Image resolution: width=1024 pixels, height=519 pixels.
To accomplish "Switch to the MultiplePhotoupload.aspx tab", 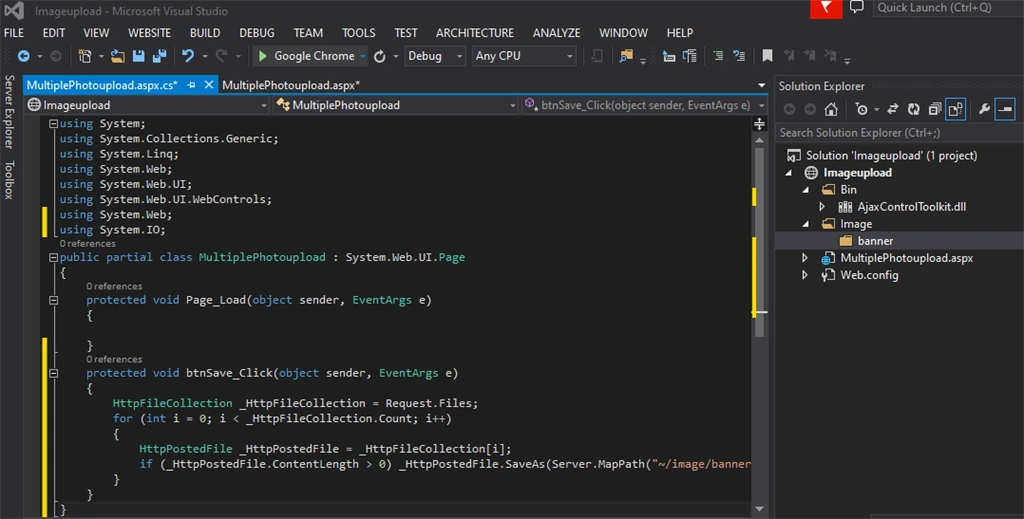I will point(291,85).
